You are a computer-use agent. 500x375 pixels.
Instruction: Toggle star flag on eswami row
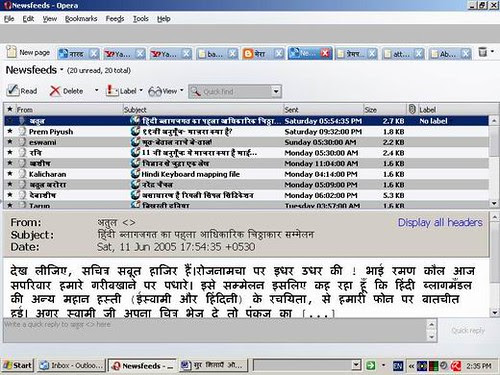[10, 142]
